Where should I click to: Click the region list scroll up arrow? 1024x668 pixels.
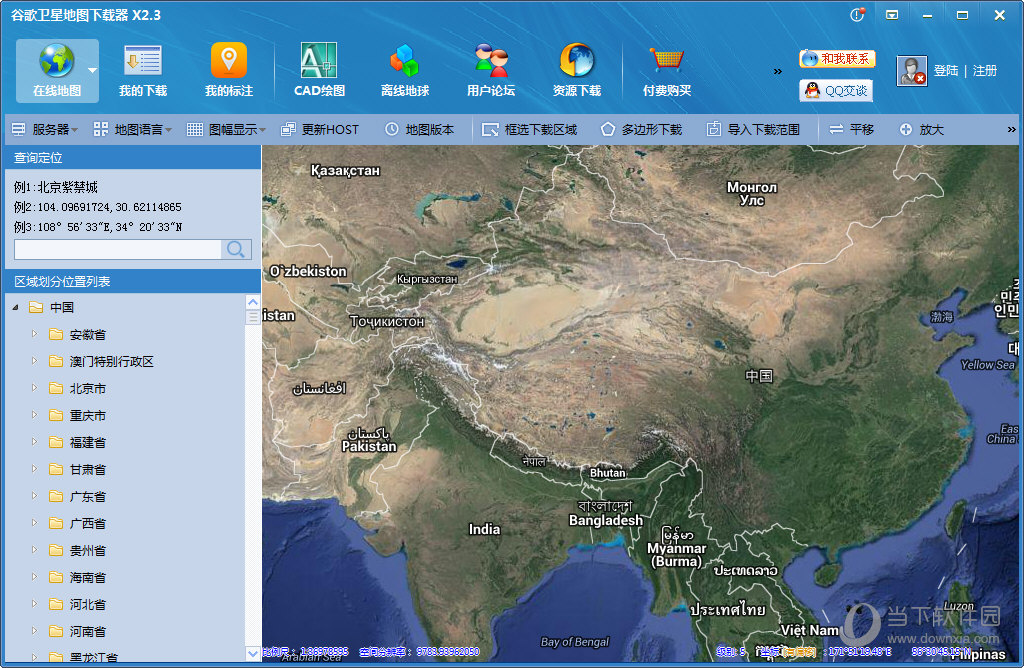(x=253, y=302)
